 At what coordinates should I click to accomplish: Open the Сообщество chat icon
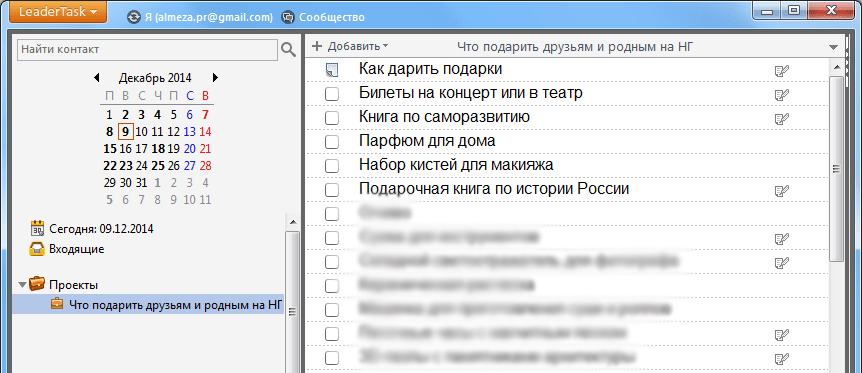[289, 17]
